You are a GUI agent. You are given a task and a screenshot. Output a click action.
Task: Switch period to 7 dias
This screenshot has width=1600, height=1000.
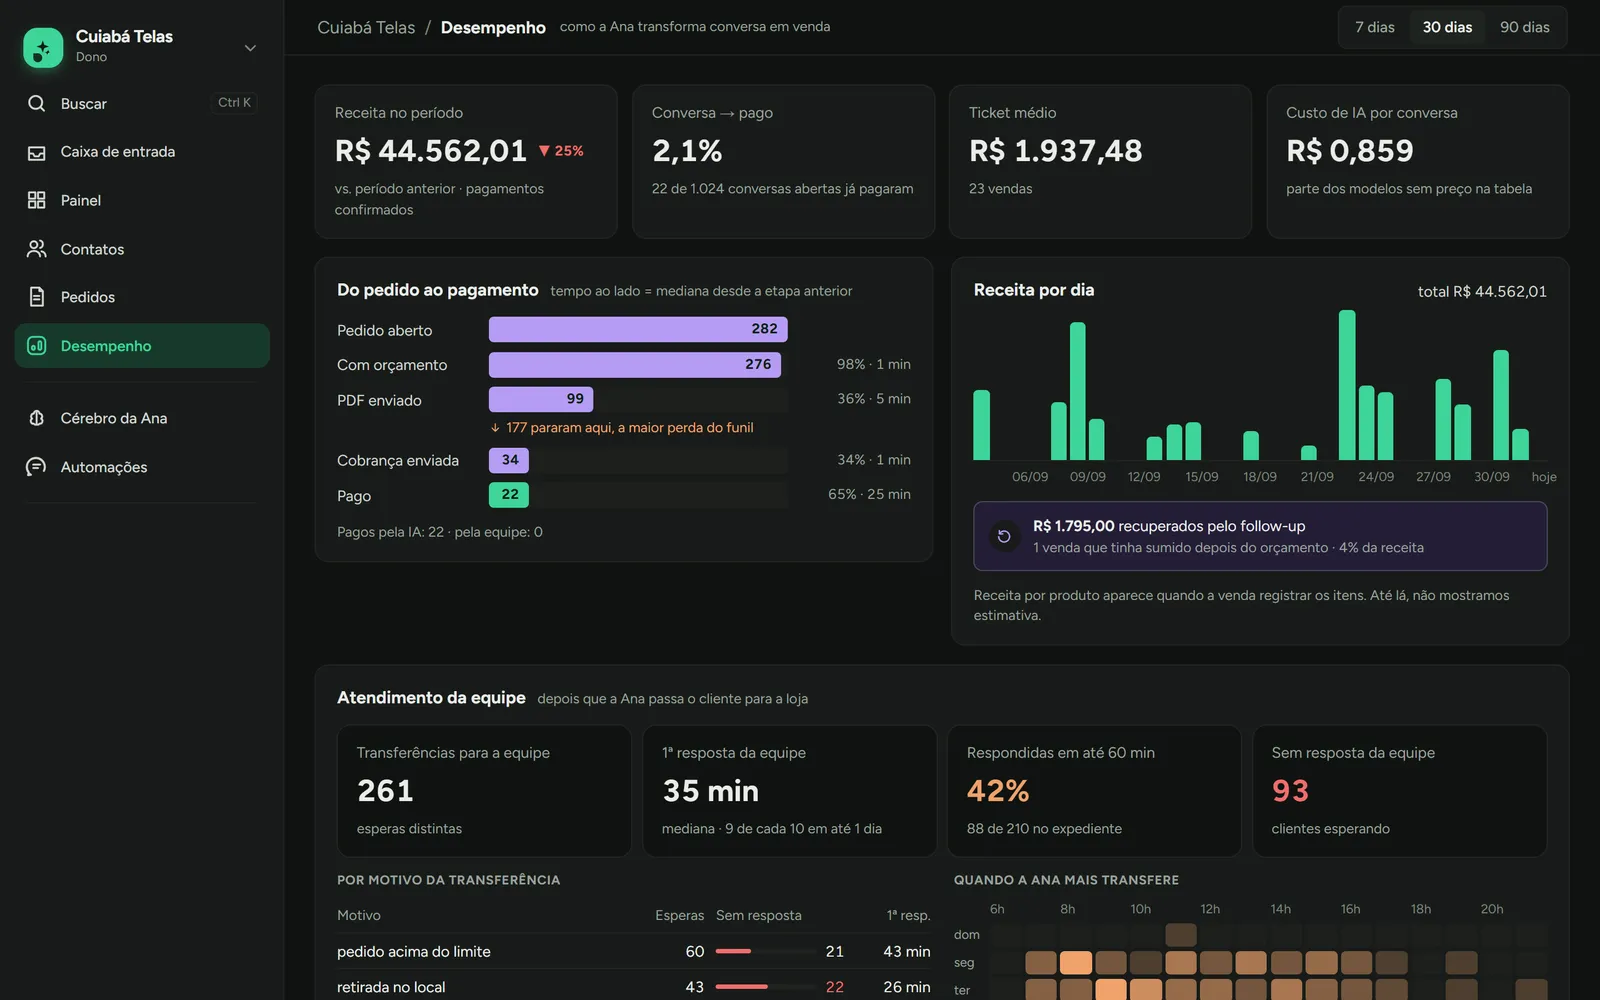click(1374, 27)
